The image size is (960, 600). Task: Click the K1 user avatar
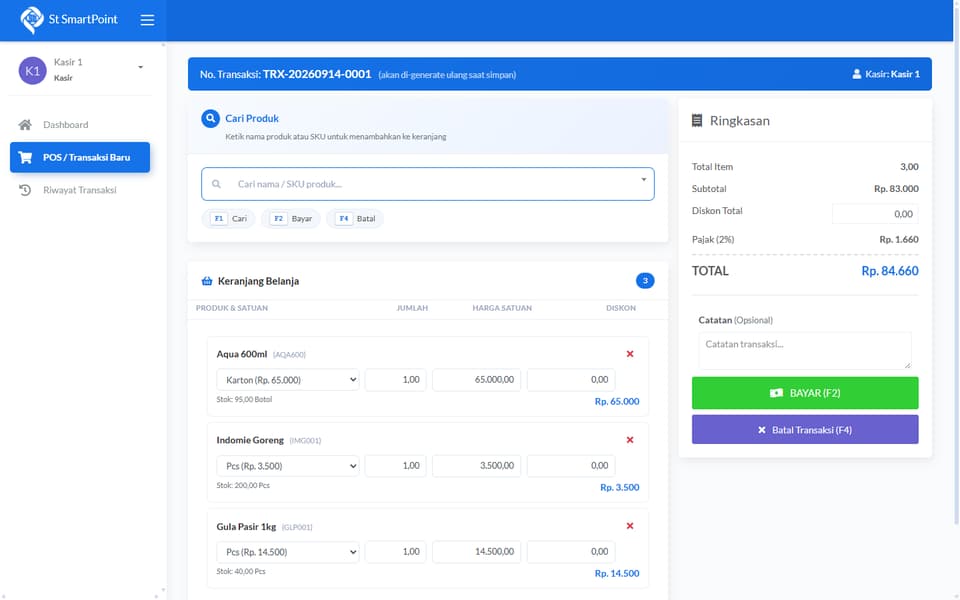[32, 70]
